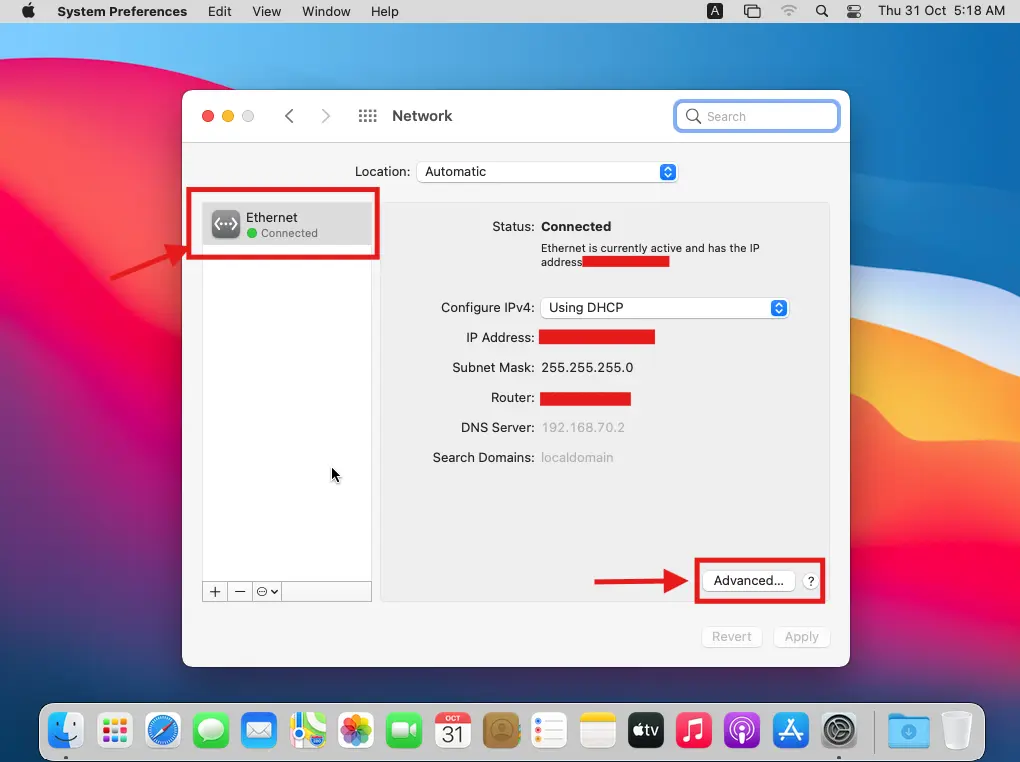Open Calendar from the Dock
Screen dimensions: 1020x762
point(453,730)
